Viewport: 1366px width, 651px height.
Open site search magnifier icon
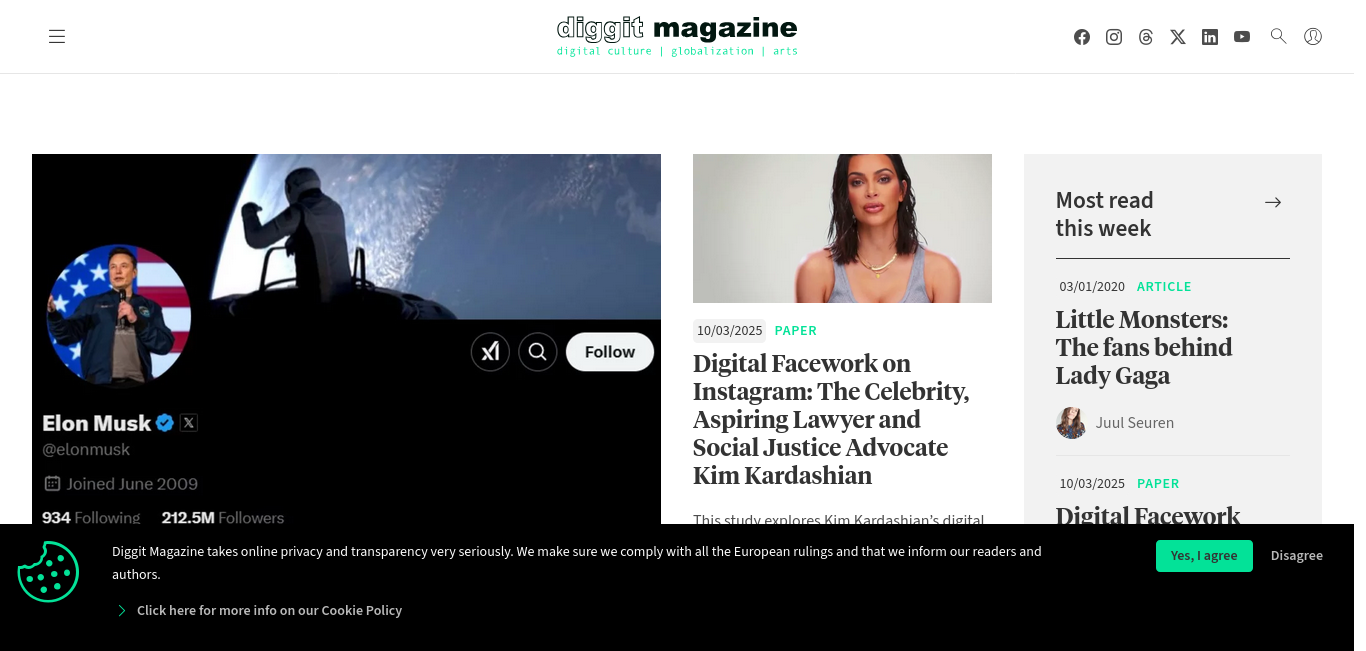(1278, 36)
